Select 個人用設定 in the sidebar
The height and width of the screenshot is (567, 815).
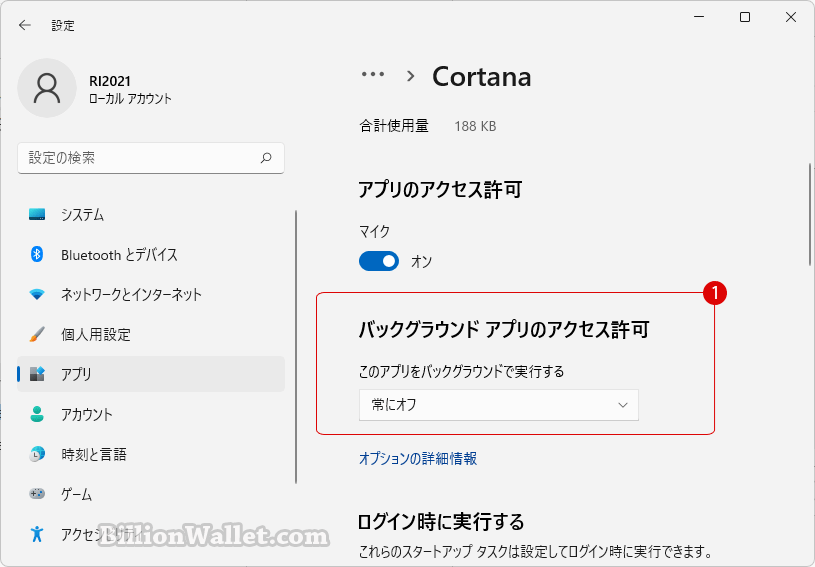point(151,334)
